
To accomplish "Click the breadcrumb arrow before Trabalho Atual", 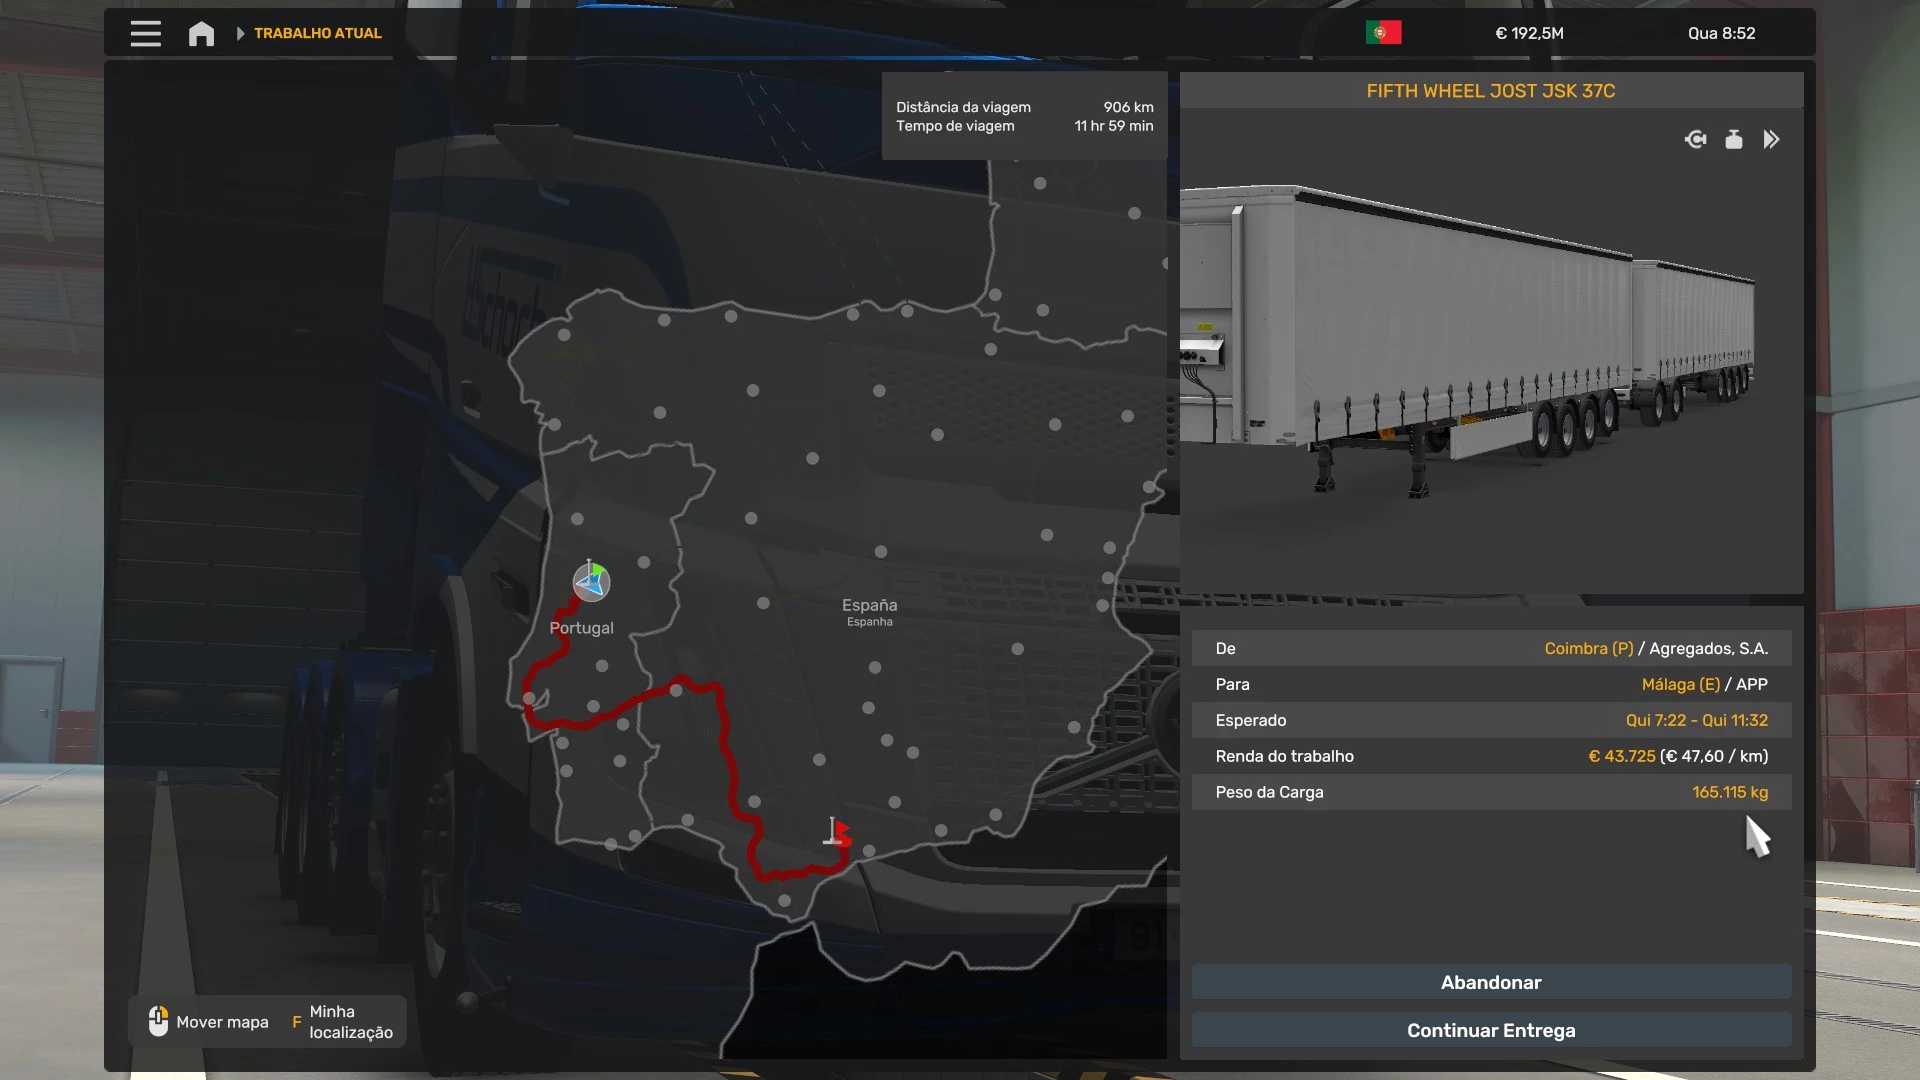I will (240, 33).
